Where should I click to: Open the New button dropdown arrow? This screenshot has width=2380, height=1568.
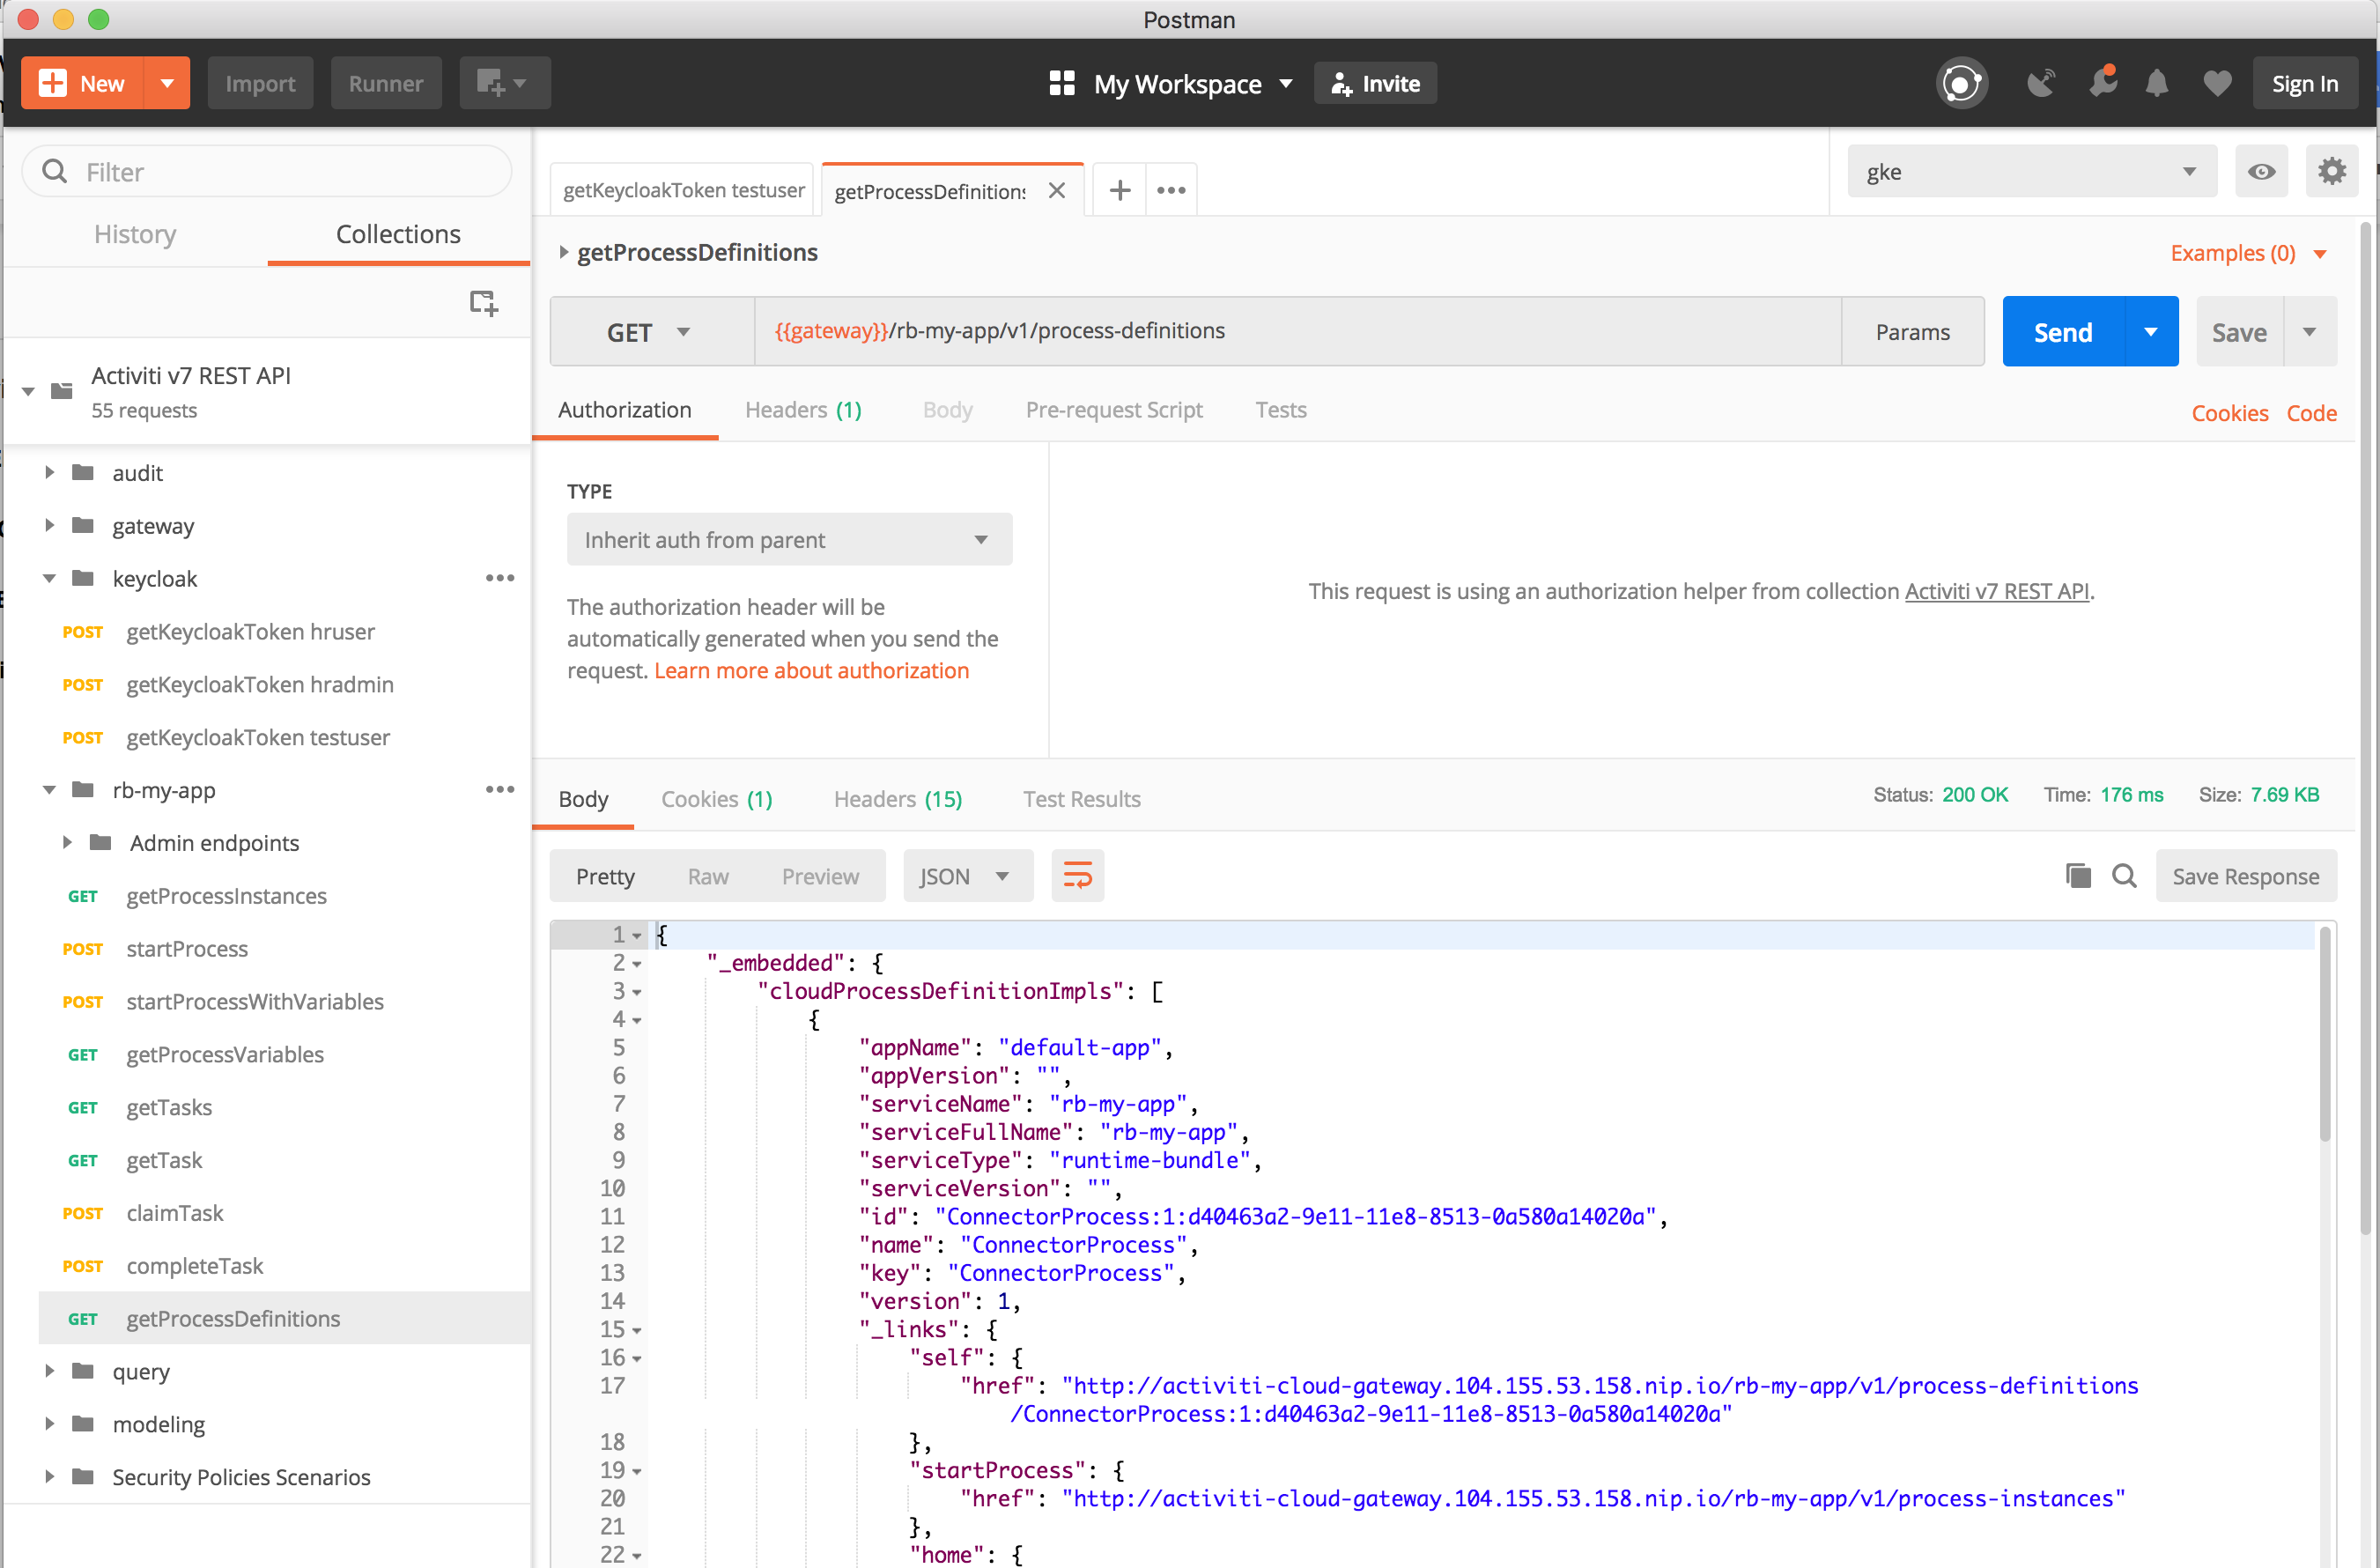(168, 83)
